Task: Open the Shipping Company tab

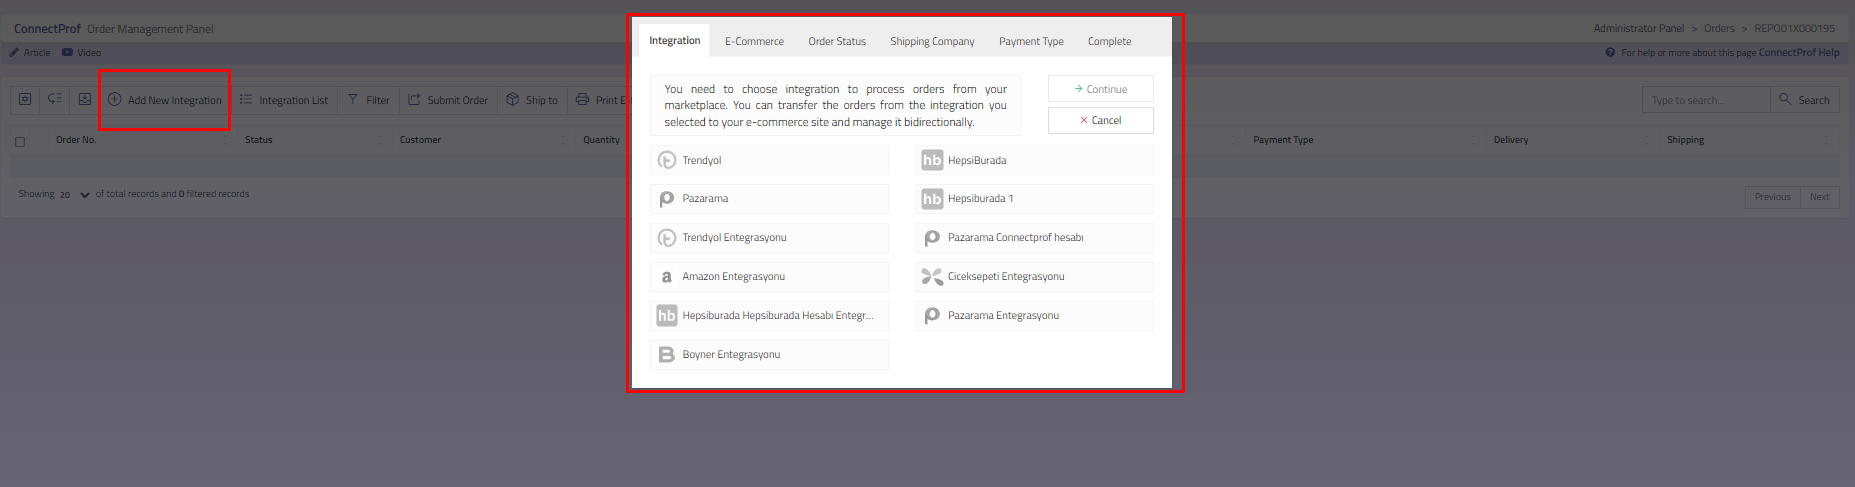Action: coord(932,42)
